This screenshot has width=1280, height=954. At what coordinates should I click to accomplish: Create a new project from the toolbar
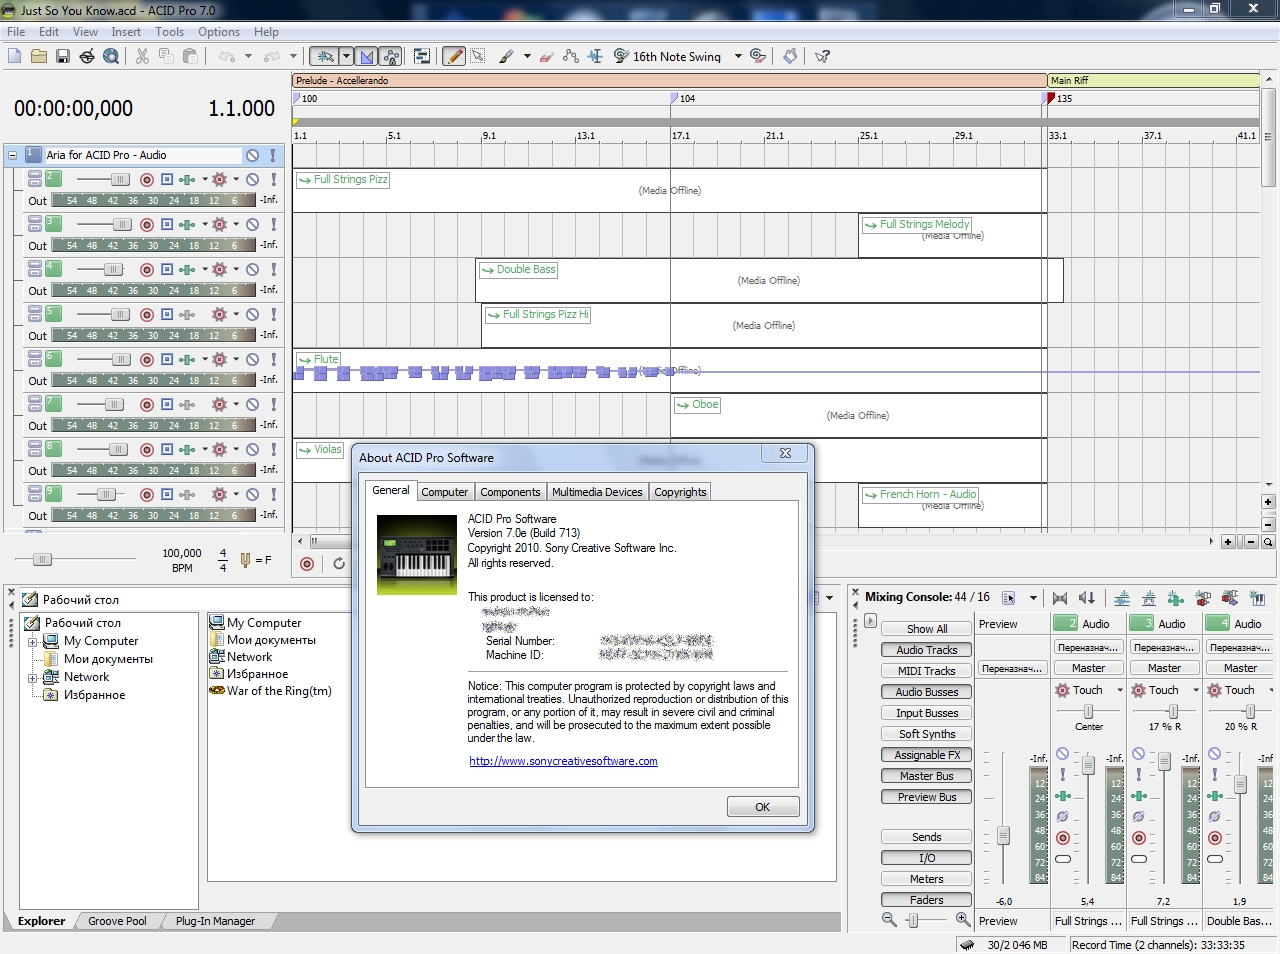[14, 56]
